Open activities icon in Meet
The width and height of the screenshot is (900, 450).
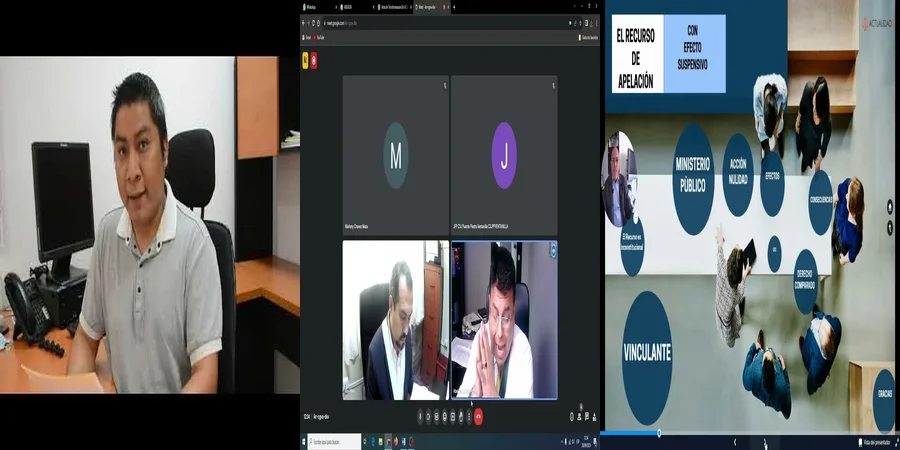595,417
